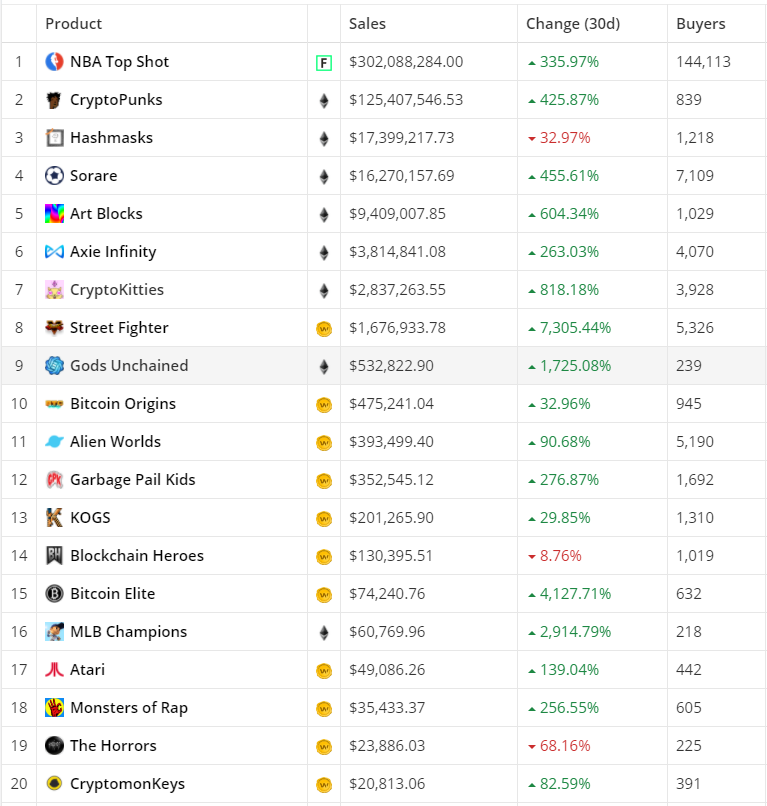Click the WAX coin icon in Atari row
The image size is (767, 806).
click(x=324, y=671)
